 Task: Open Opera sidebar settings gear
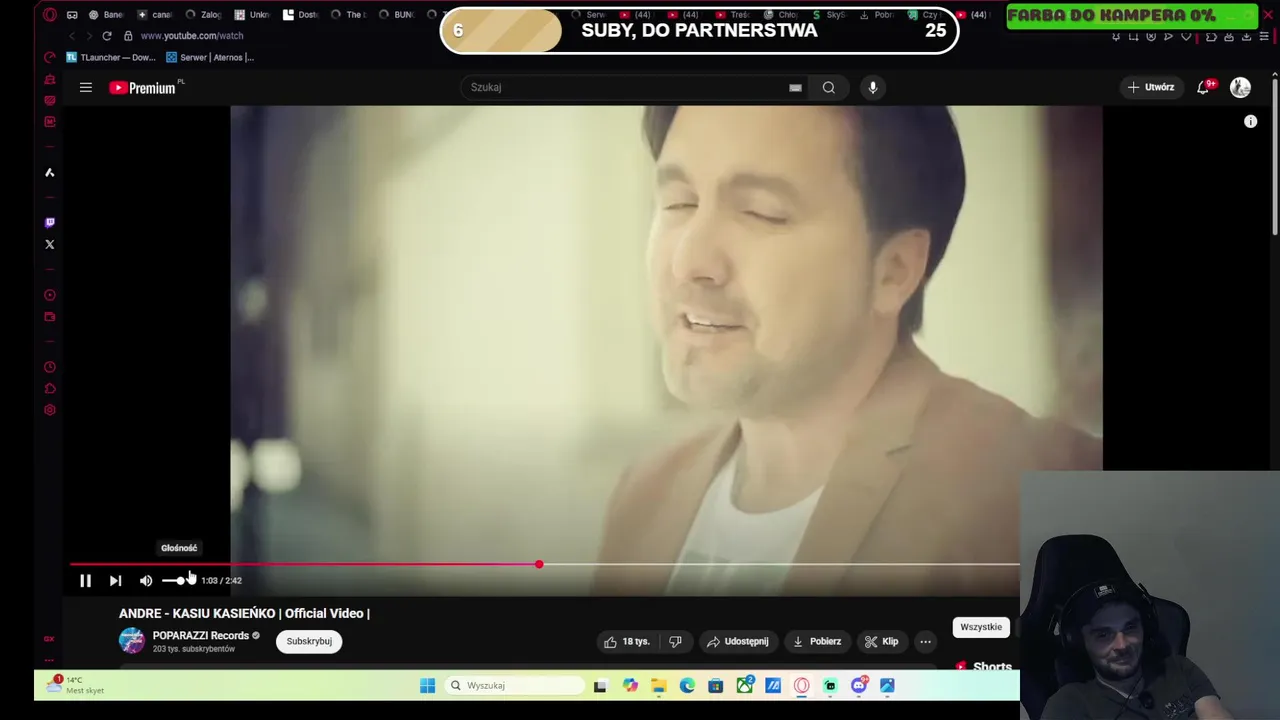coord(50,410)
